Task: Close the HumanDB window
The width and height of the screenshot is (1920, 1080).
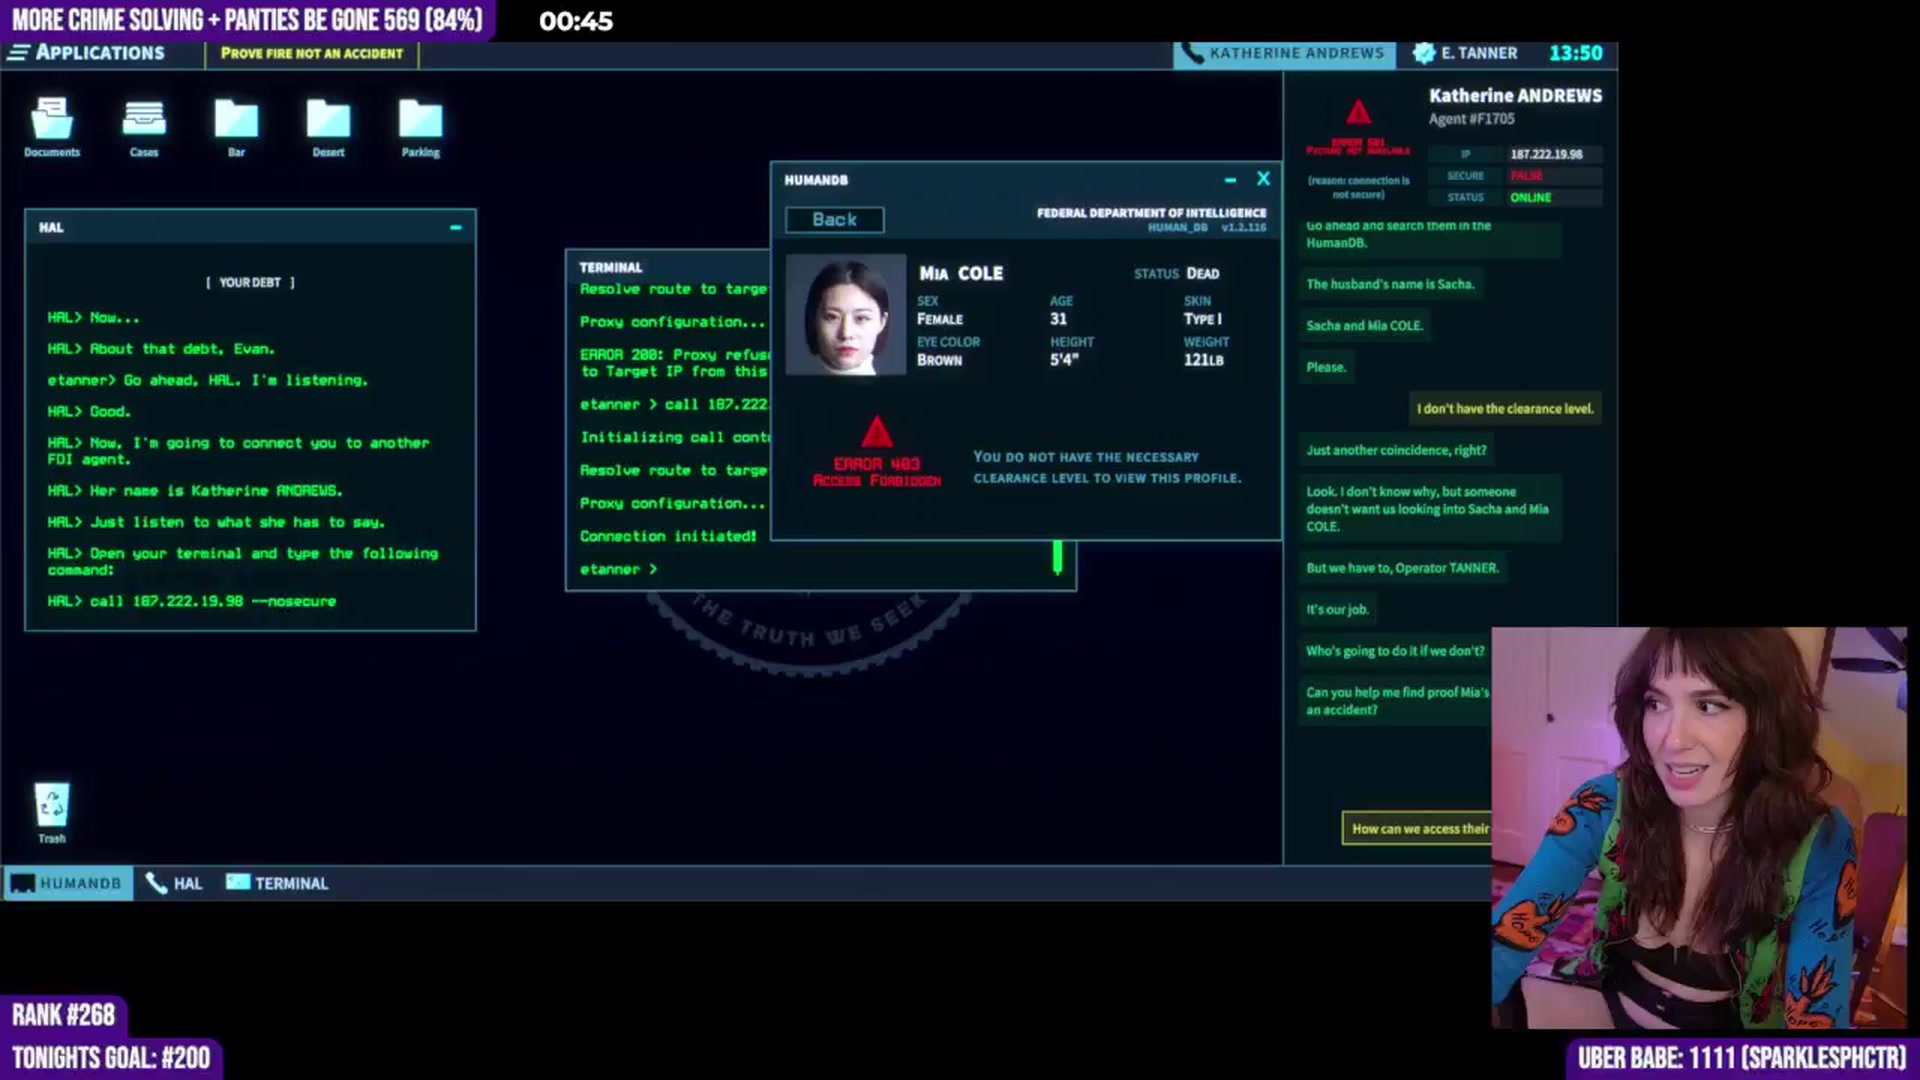Action: pyautogui.click(x=1263, y=178)
